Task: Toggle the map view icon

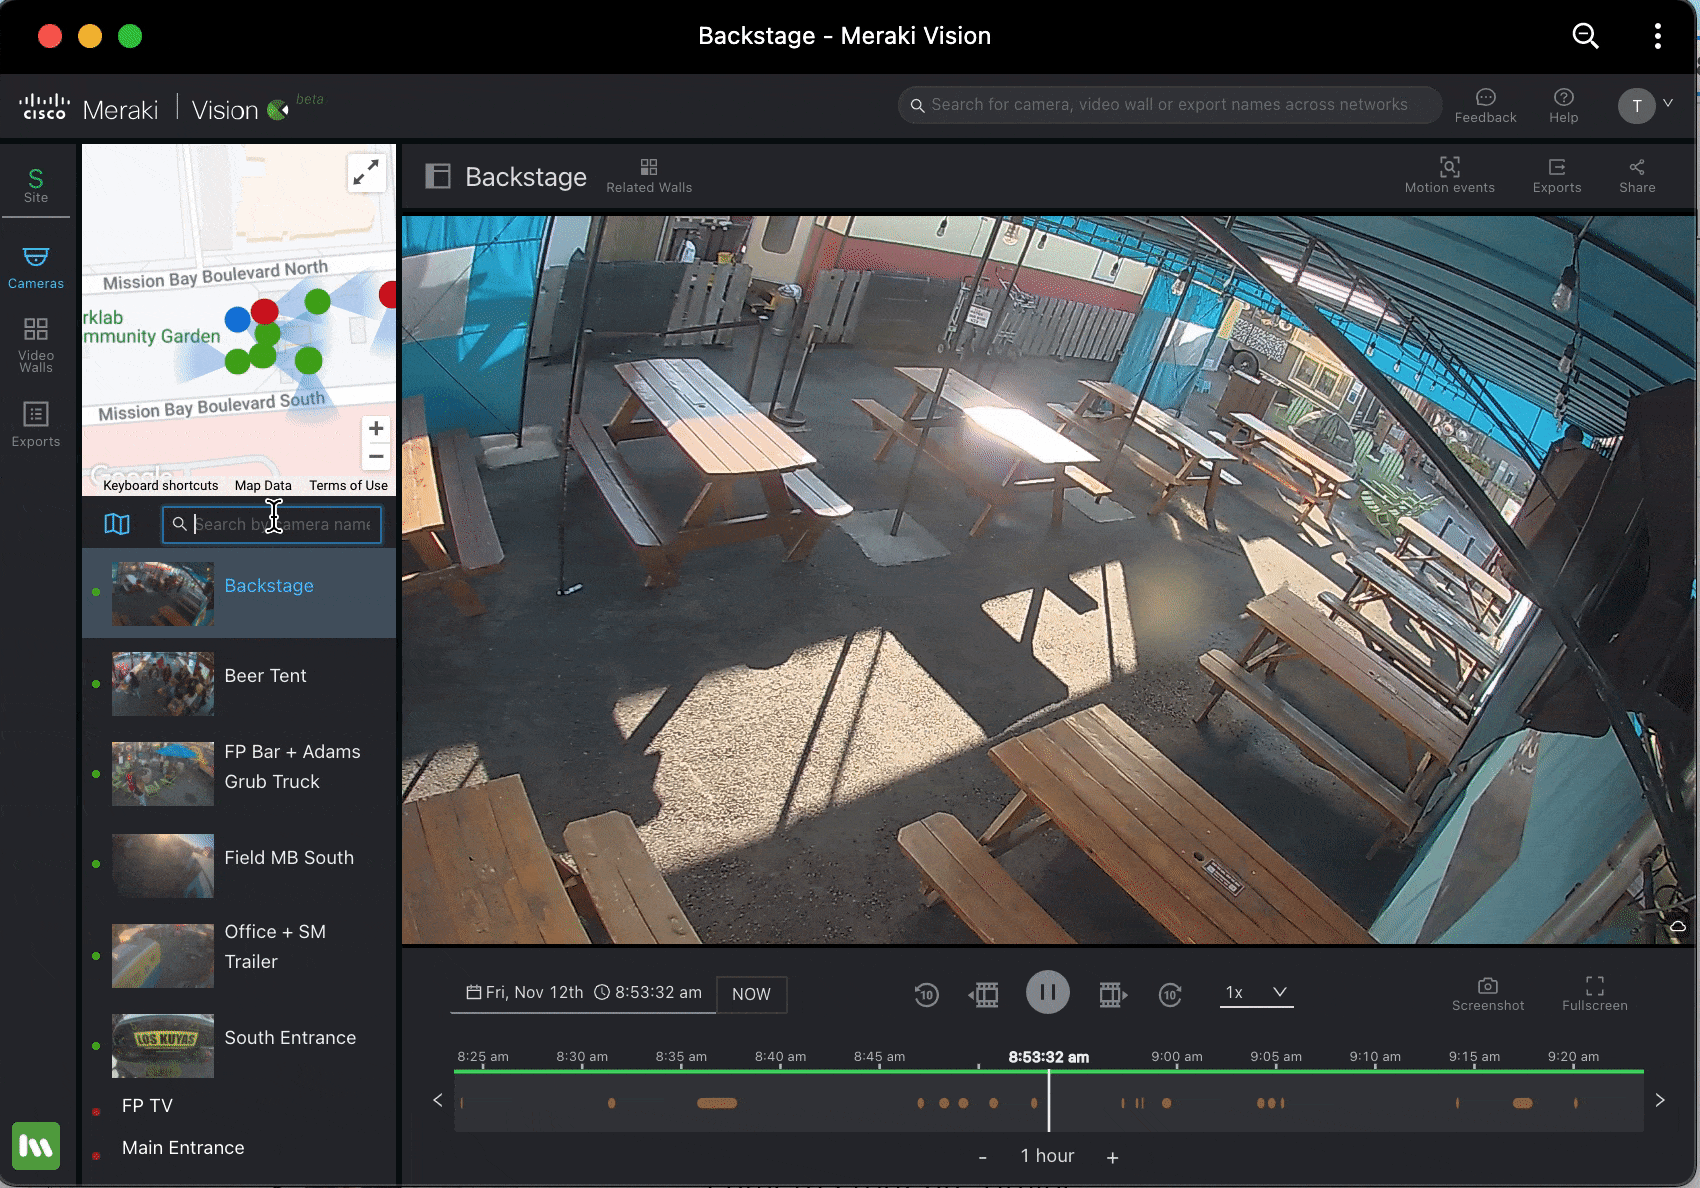Action: tap(117, 524)
